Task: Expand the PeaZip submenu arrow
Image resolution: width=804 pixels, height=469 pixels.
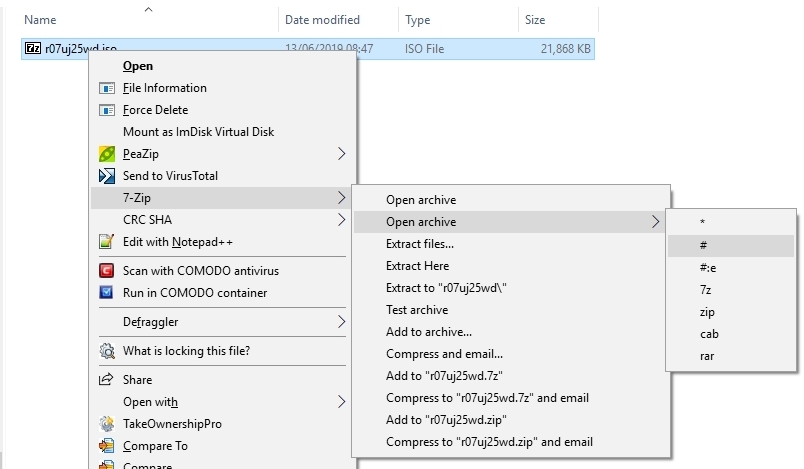Action: tap(341, 154)
